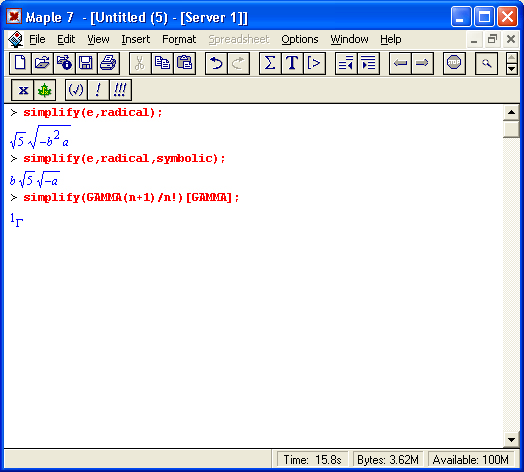Click the auto-correct syntax checkmark icon
This screenshot has height=472, width=524.
pos(76,90)
